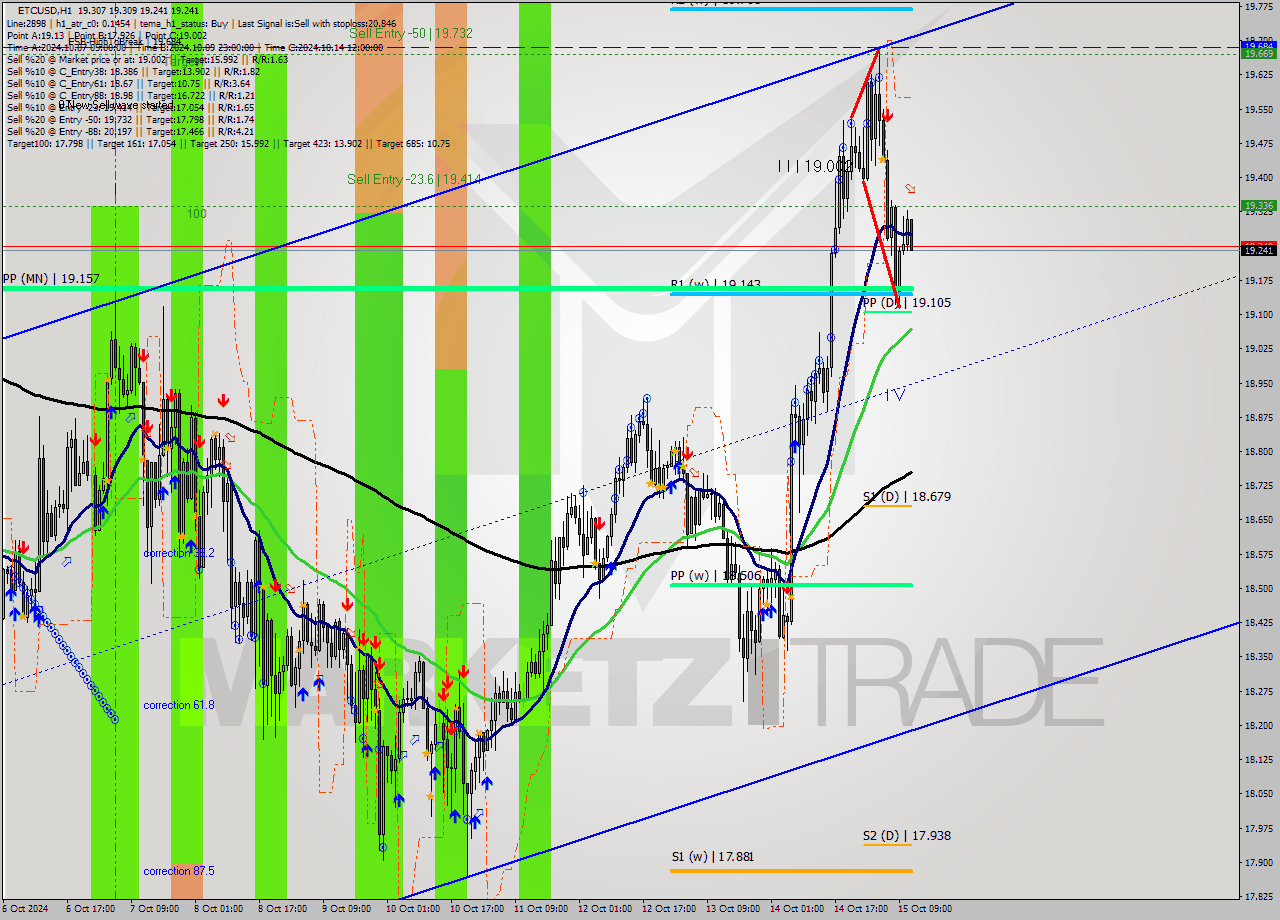Click the 'correction 38.2' label
Screen dimensions: 1280x920
(179, 553)
